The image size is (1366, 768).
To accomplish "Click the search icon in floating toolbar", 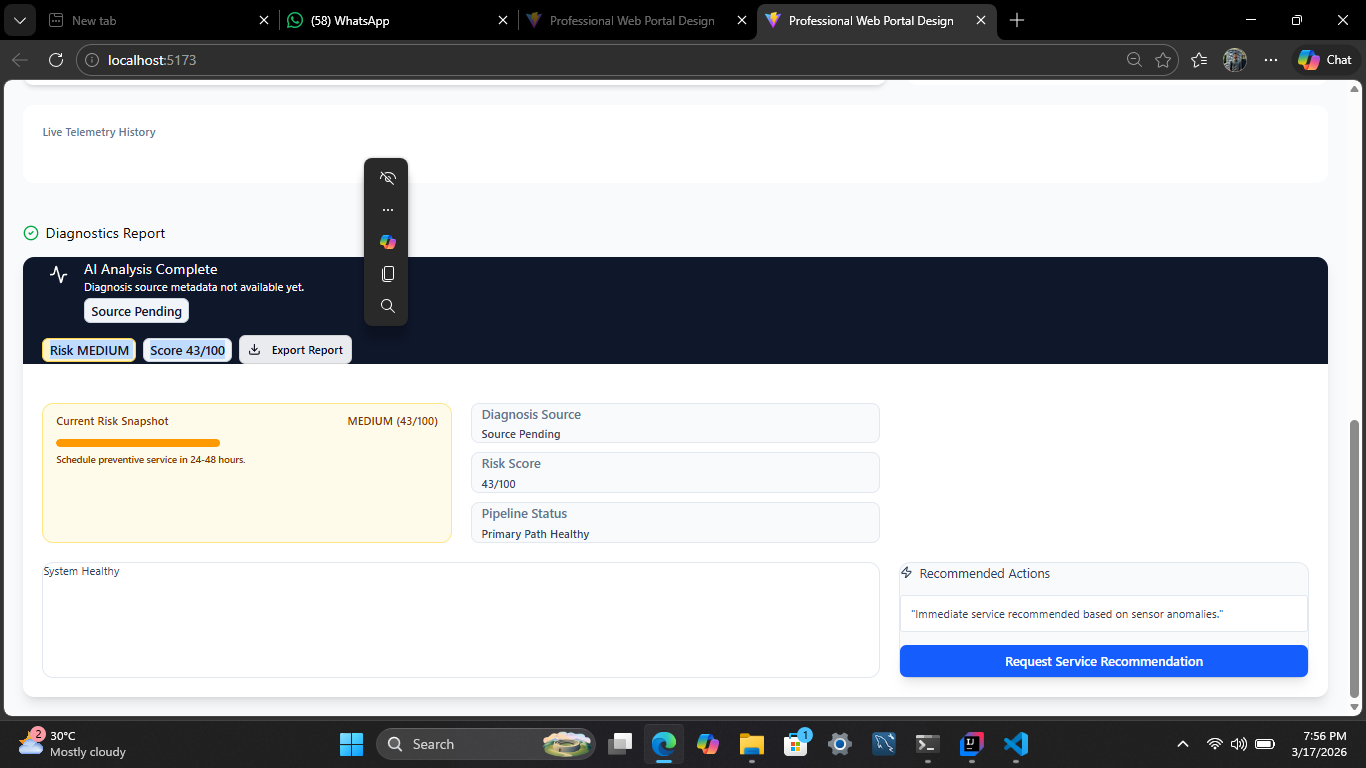I will [388, 306].
